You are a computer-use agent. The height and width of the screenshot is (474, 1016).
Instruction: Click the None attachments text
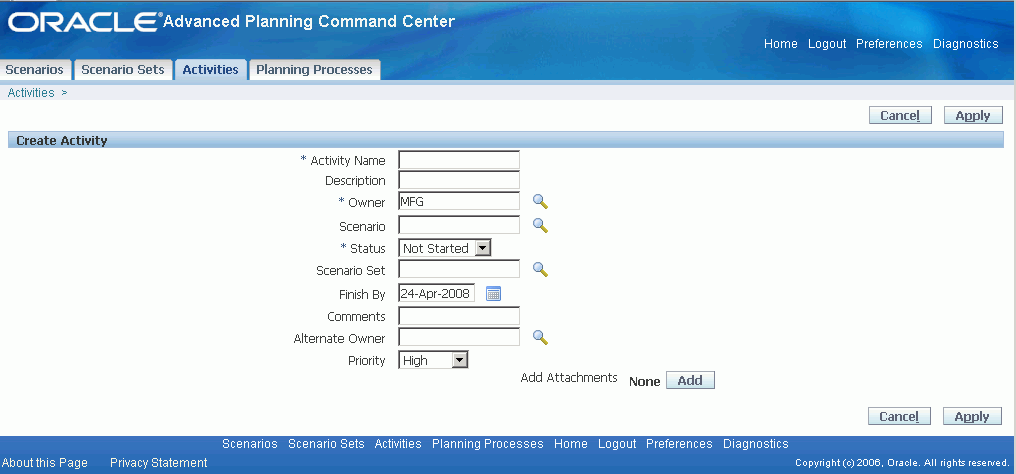644,381
